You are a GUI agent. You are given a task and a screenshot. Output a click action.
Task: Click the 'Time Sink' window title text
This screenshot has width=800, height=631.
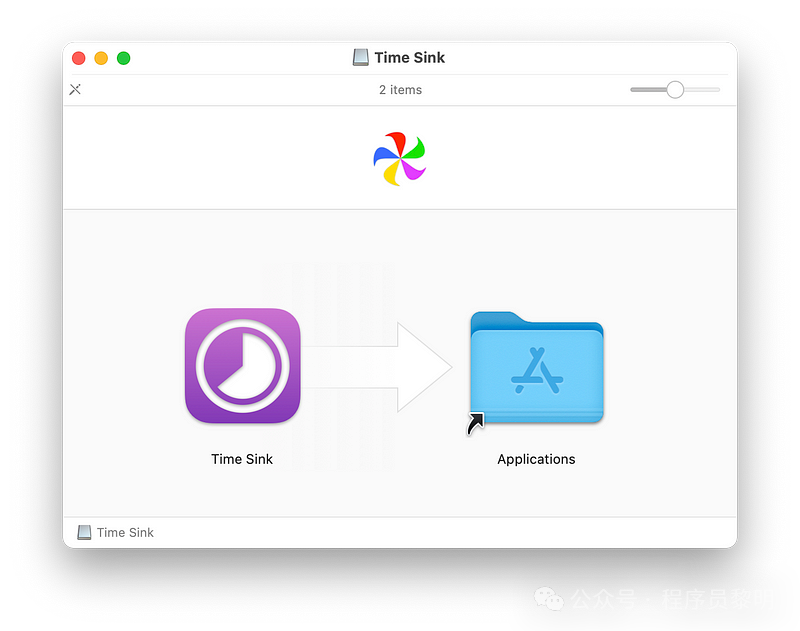(x=410, y=58)
